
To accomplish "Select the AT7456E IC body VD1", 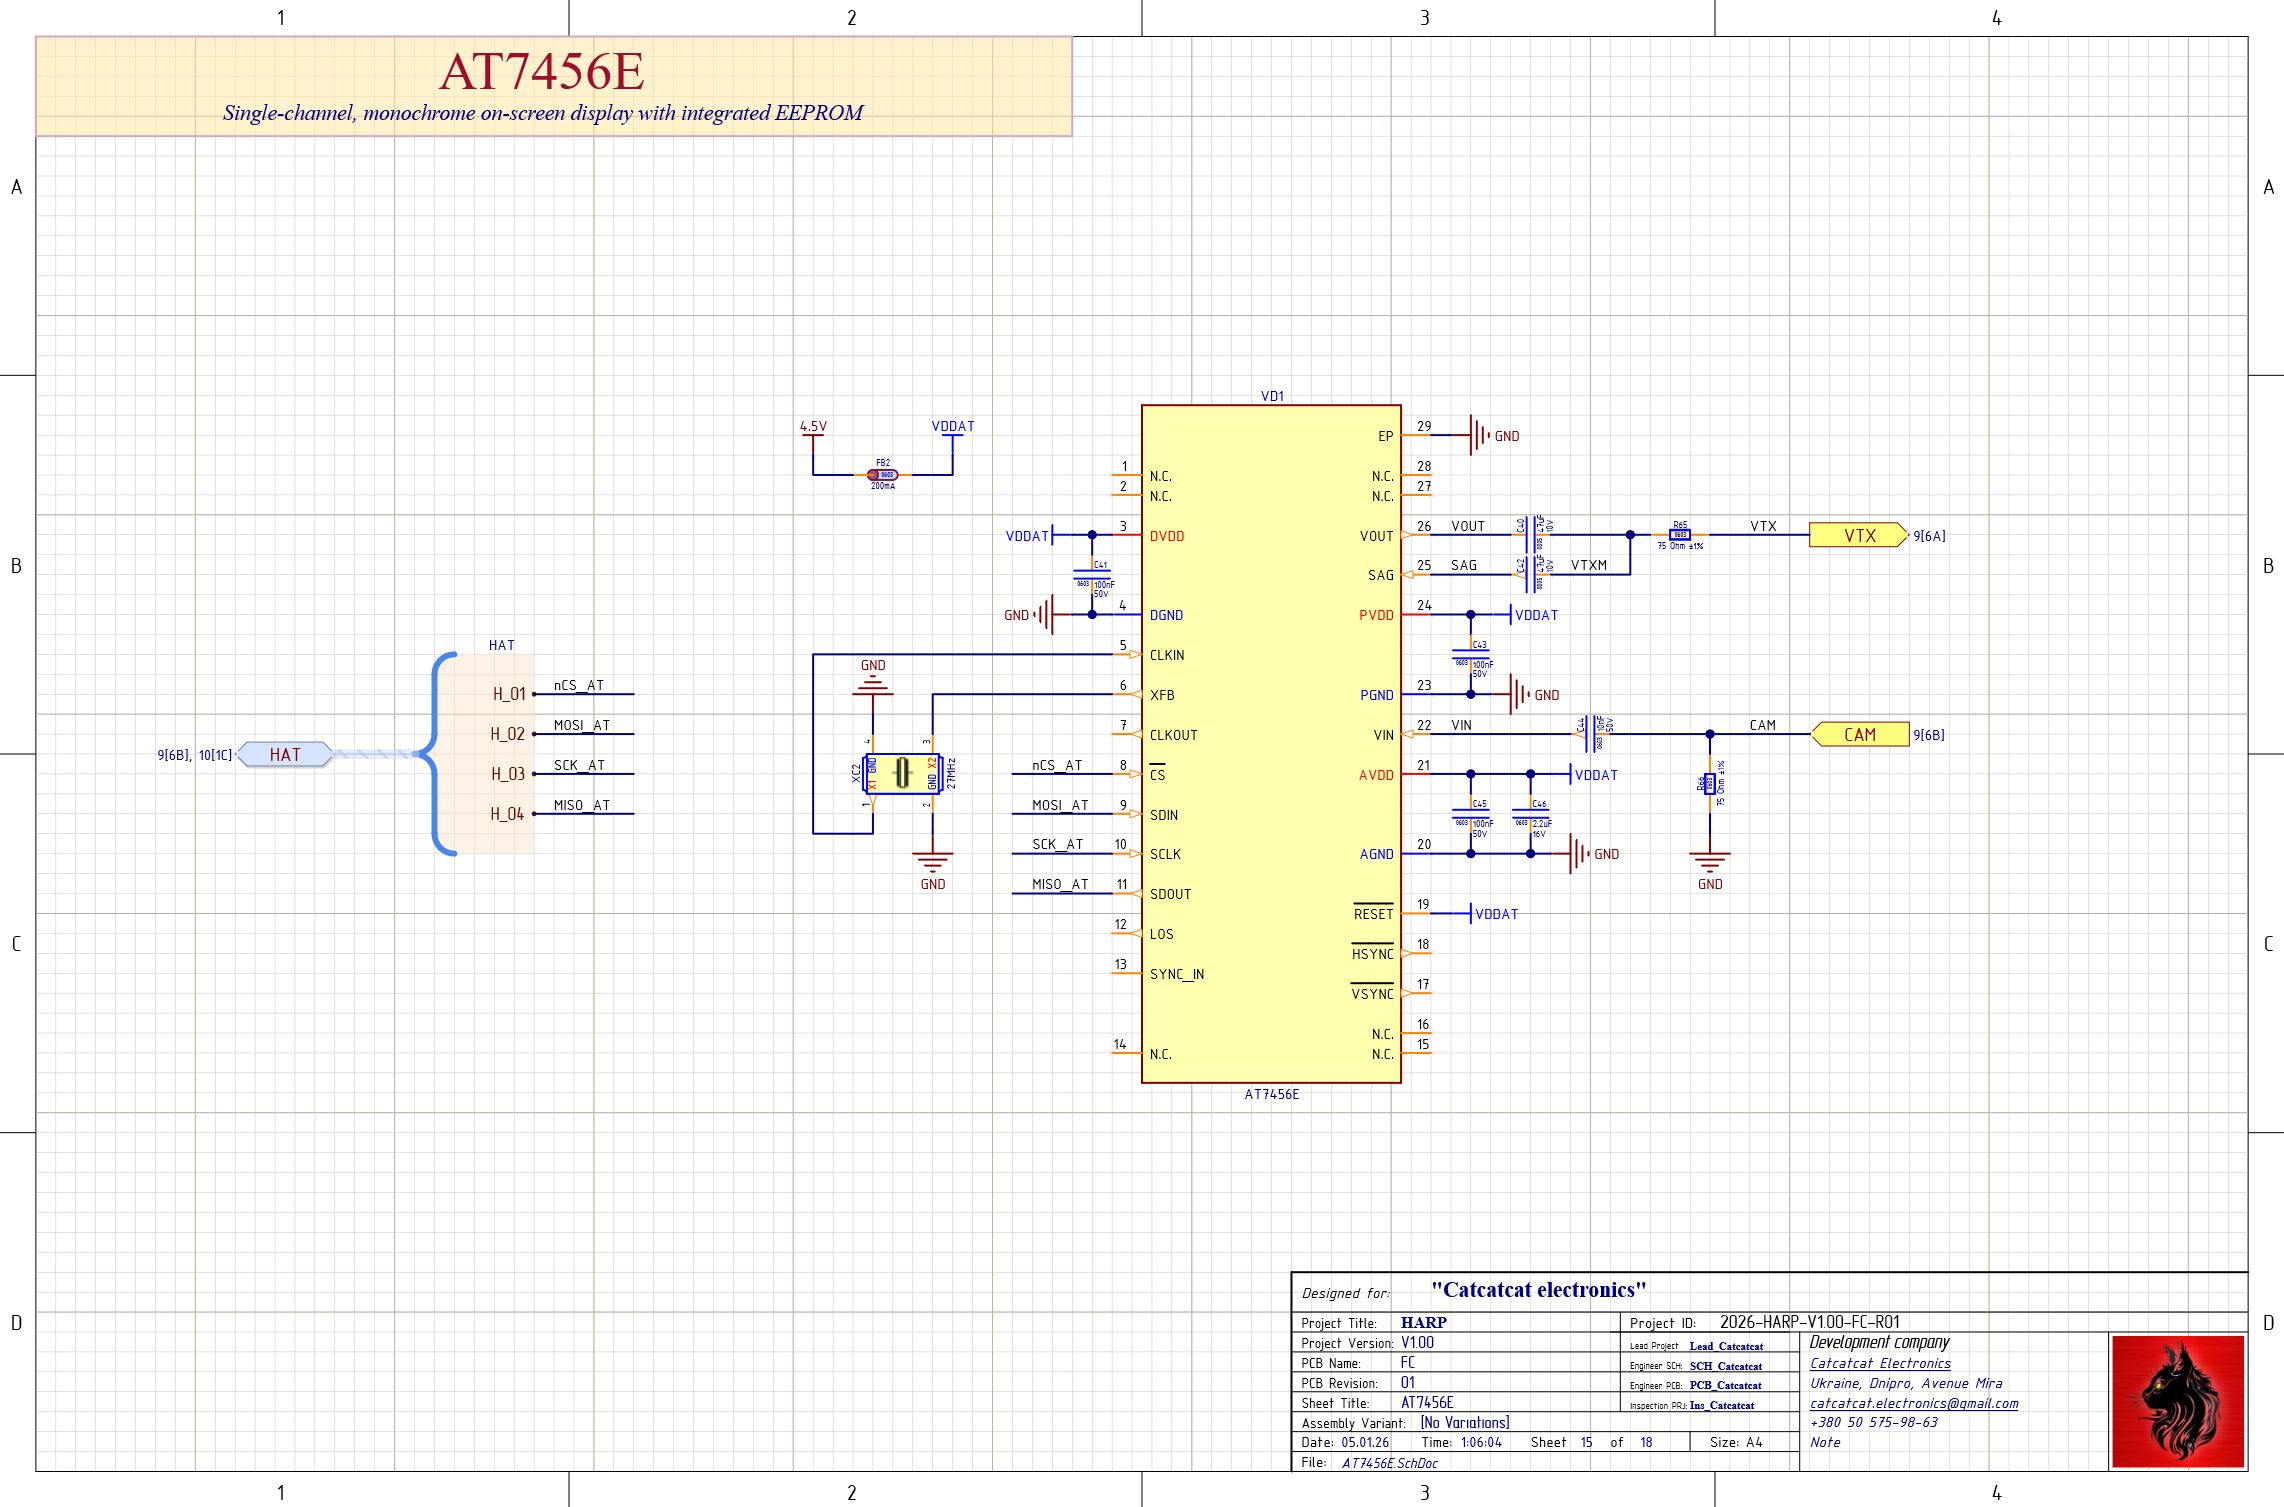I will (x=1270, y=742).
